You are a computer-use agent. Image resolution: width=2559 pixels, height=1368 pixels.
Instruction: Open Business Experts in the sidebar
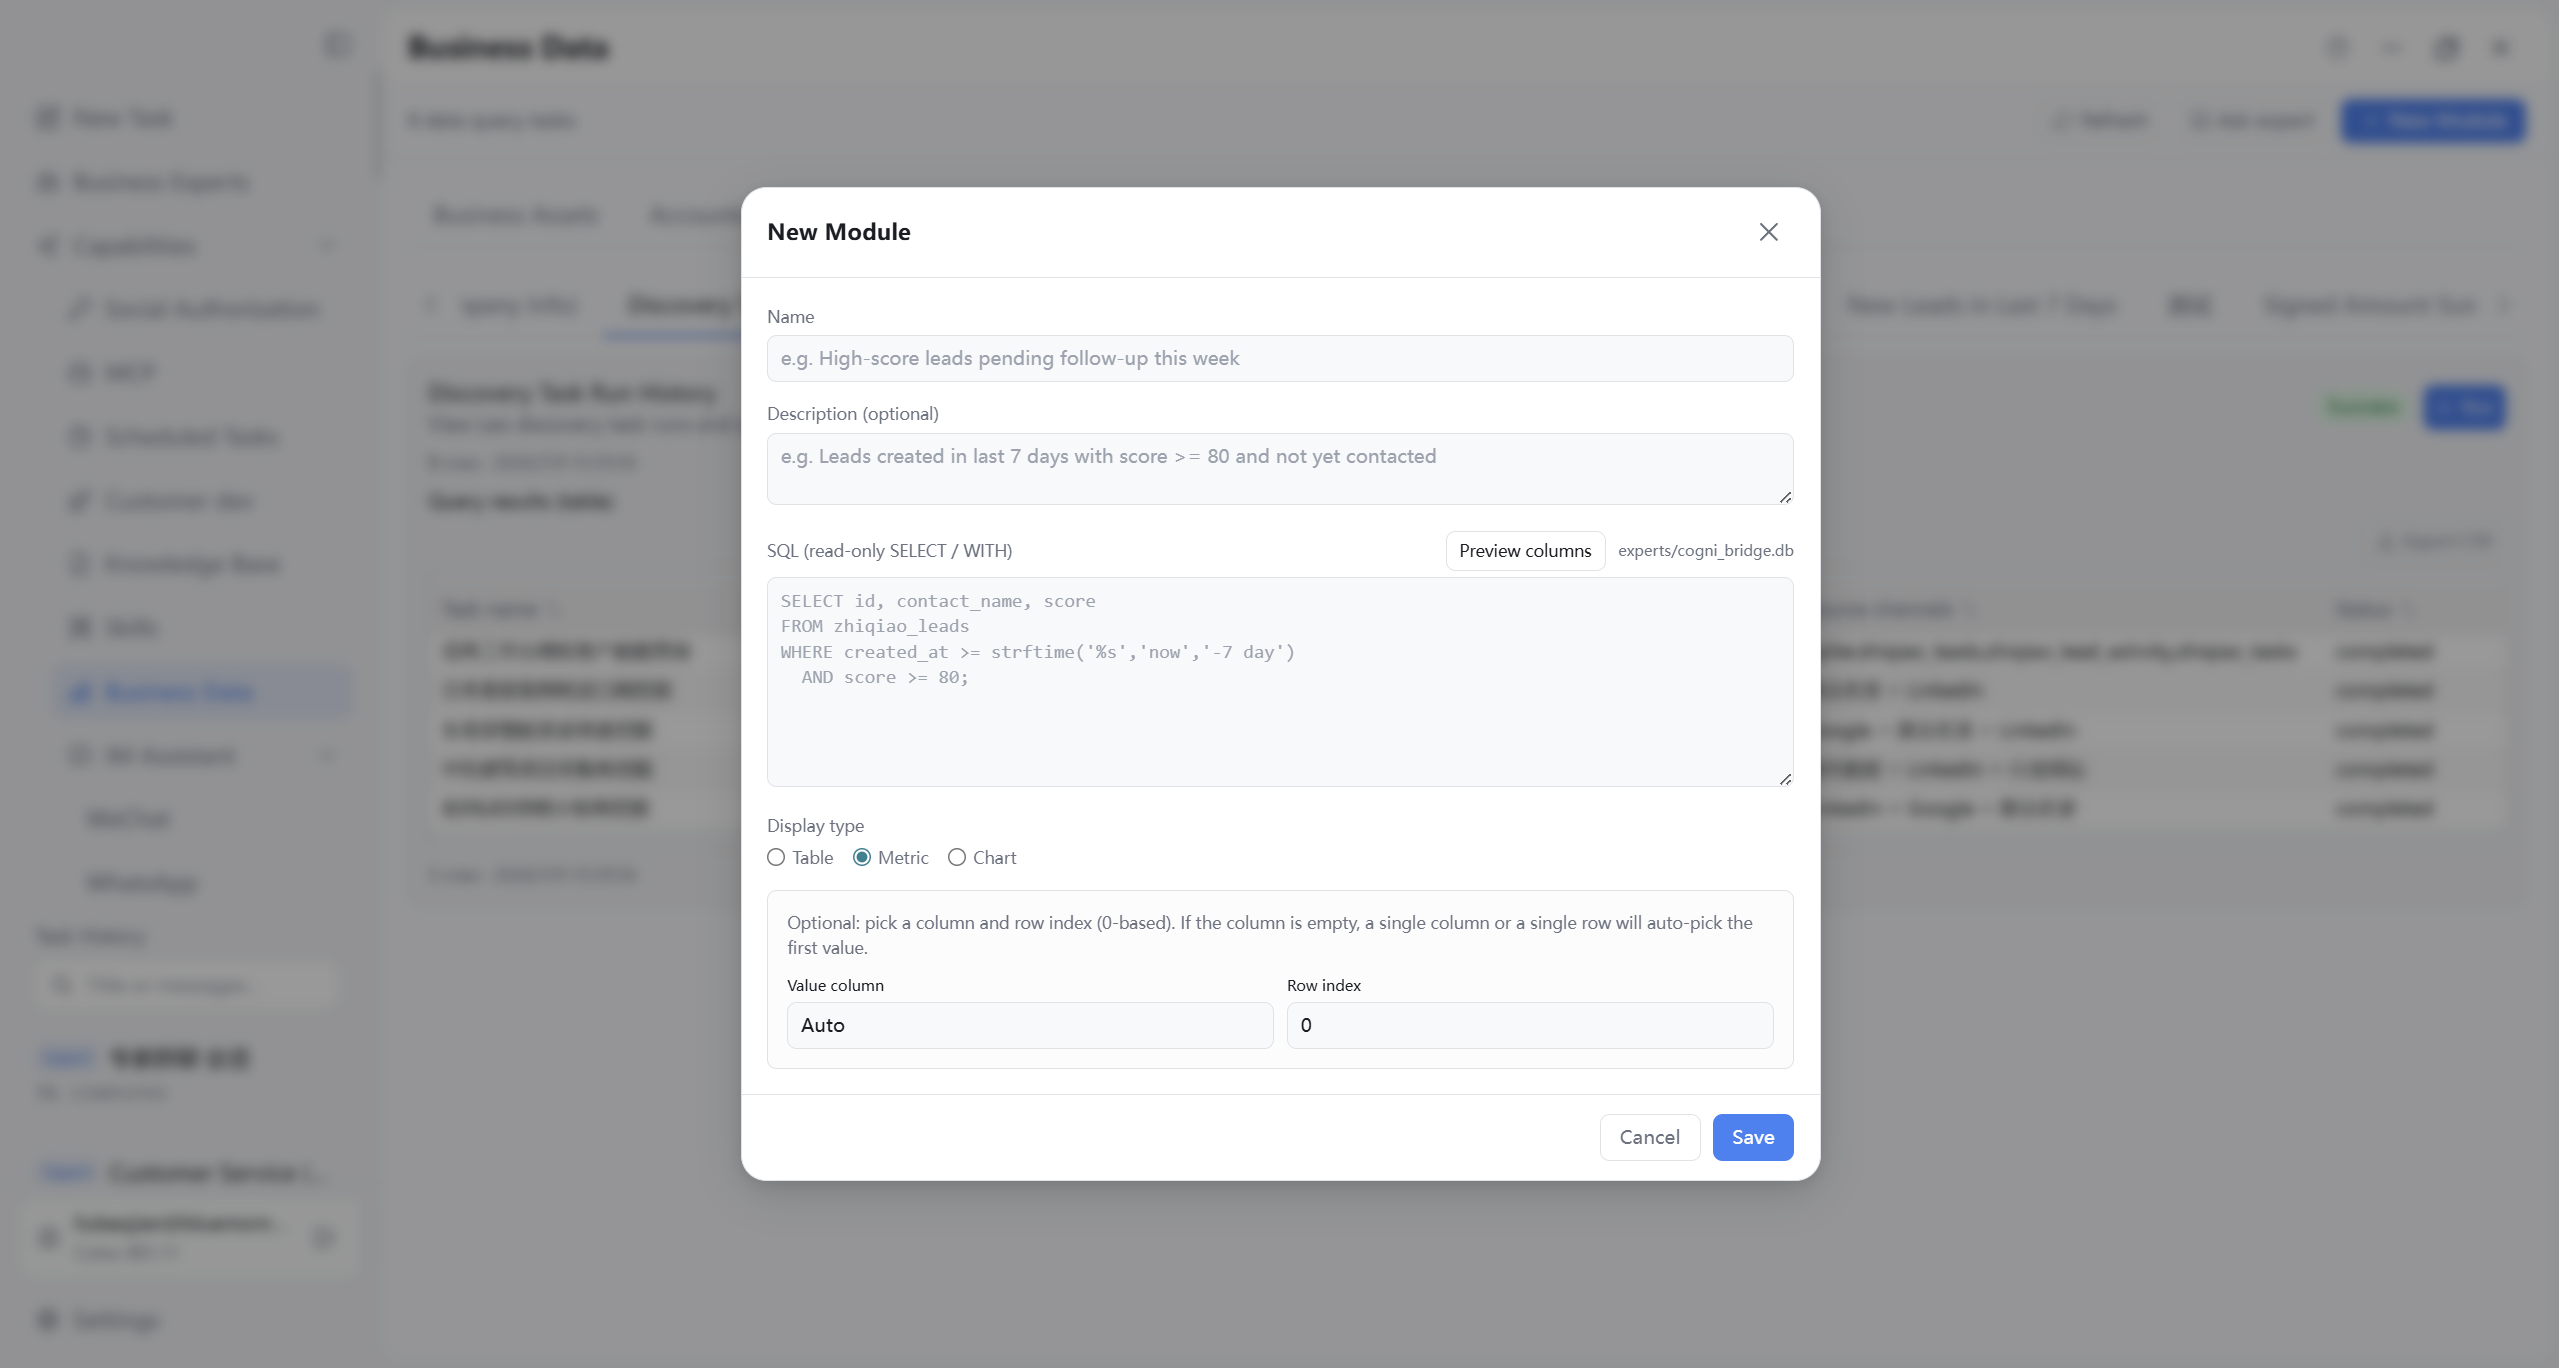click(143, 182)
